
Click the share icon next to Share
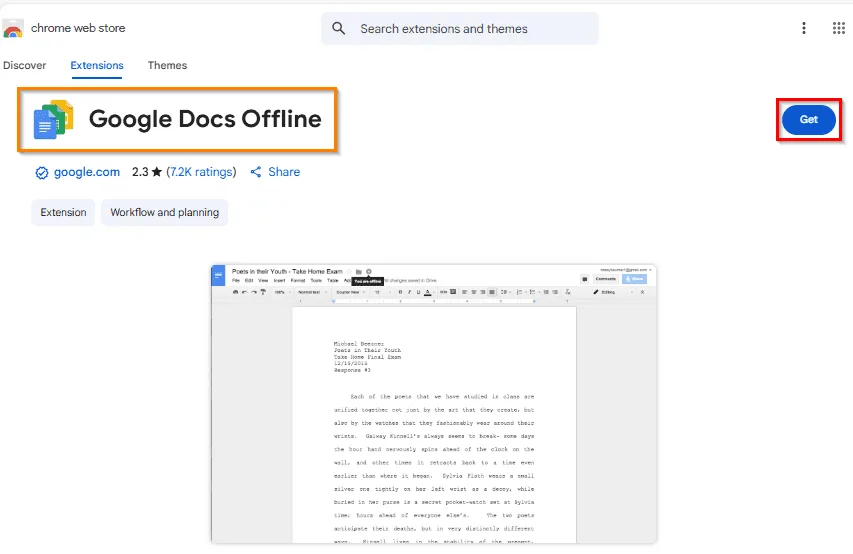(x=256, y=172)
